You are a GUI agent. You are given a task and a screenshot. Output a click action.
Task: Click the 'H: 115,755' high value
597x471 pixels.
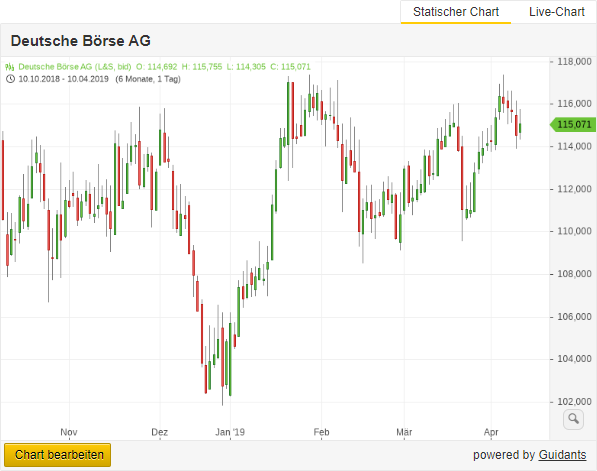coord(202,67)
